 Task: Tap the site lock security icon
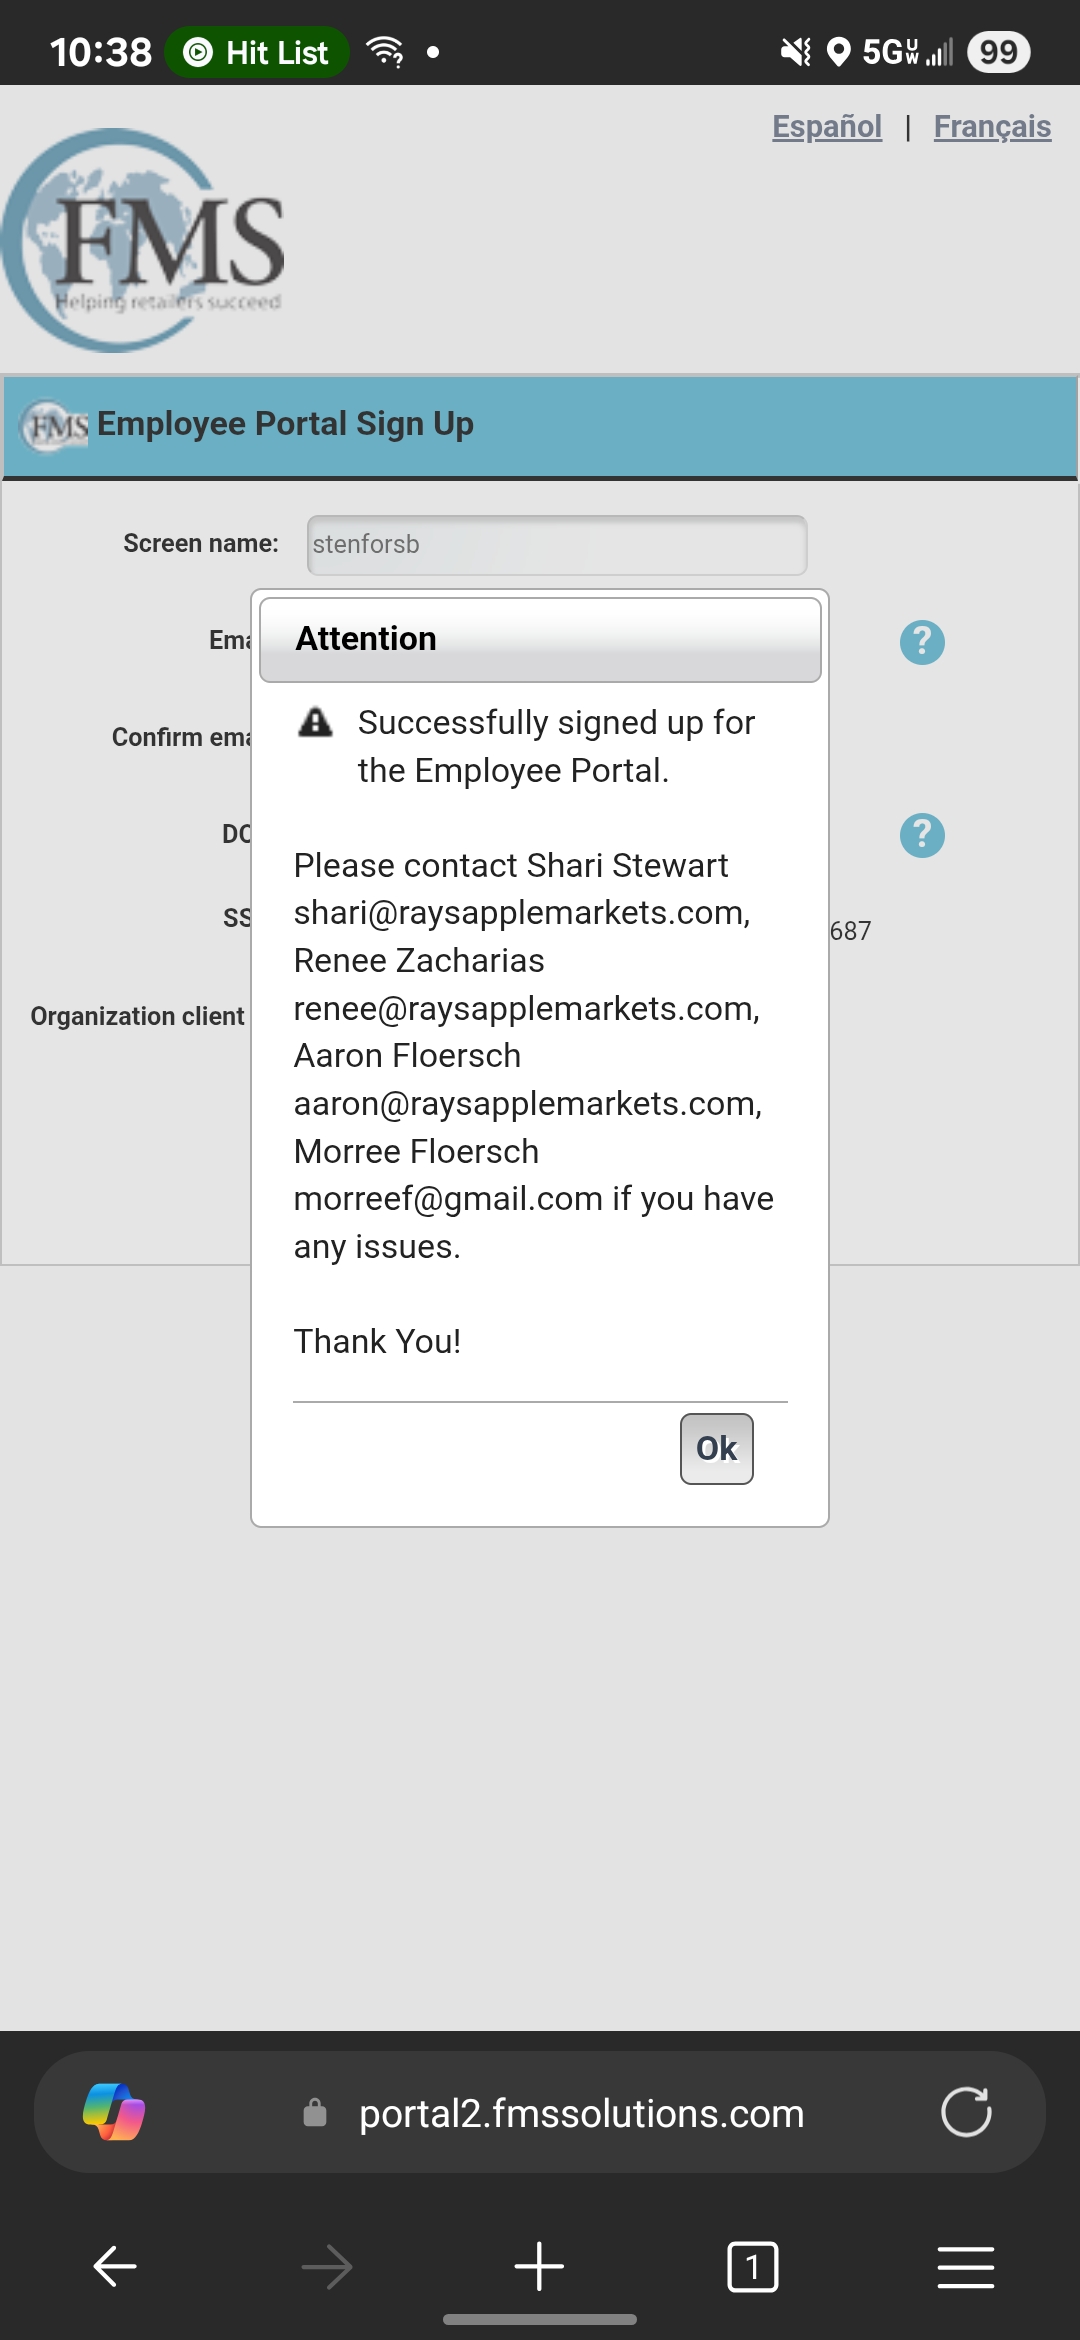315,2113
